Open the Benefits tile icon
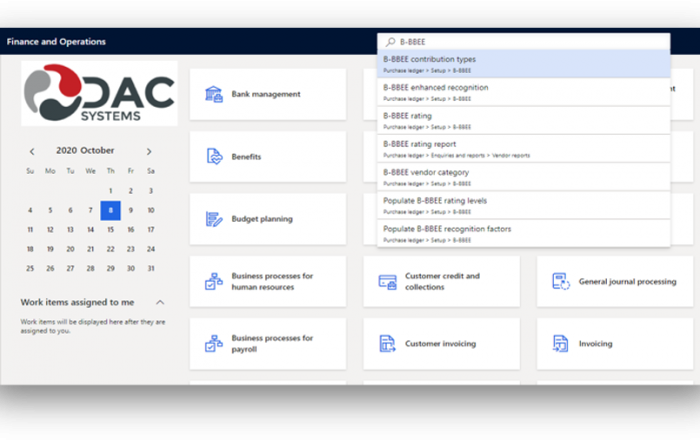This screenshot has width=700, height=441. point(213,157)
